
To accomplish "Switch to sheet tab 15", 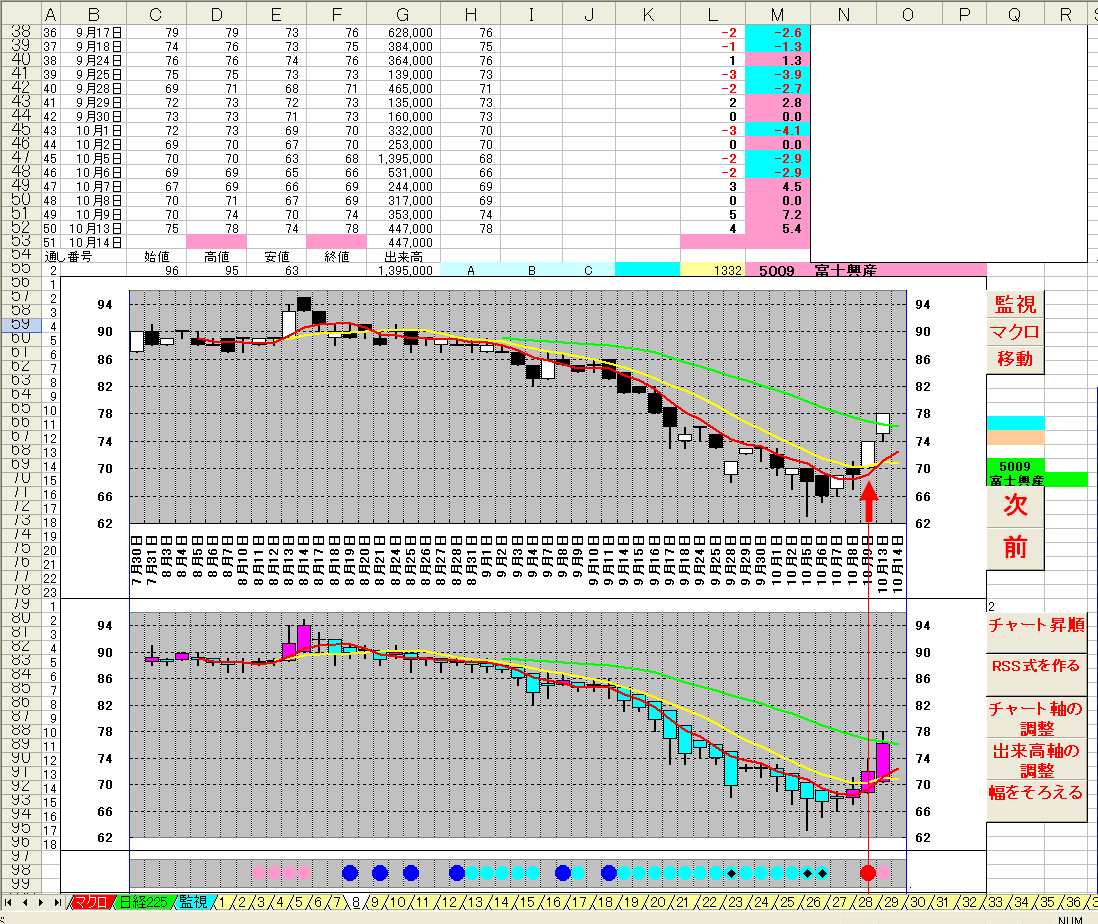I will pos(527,903).
